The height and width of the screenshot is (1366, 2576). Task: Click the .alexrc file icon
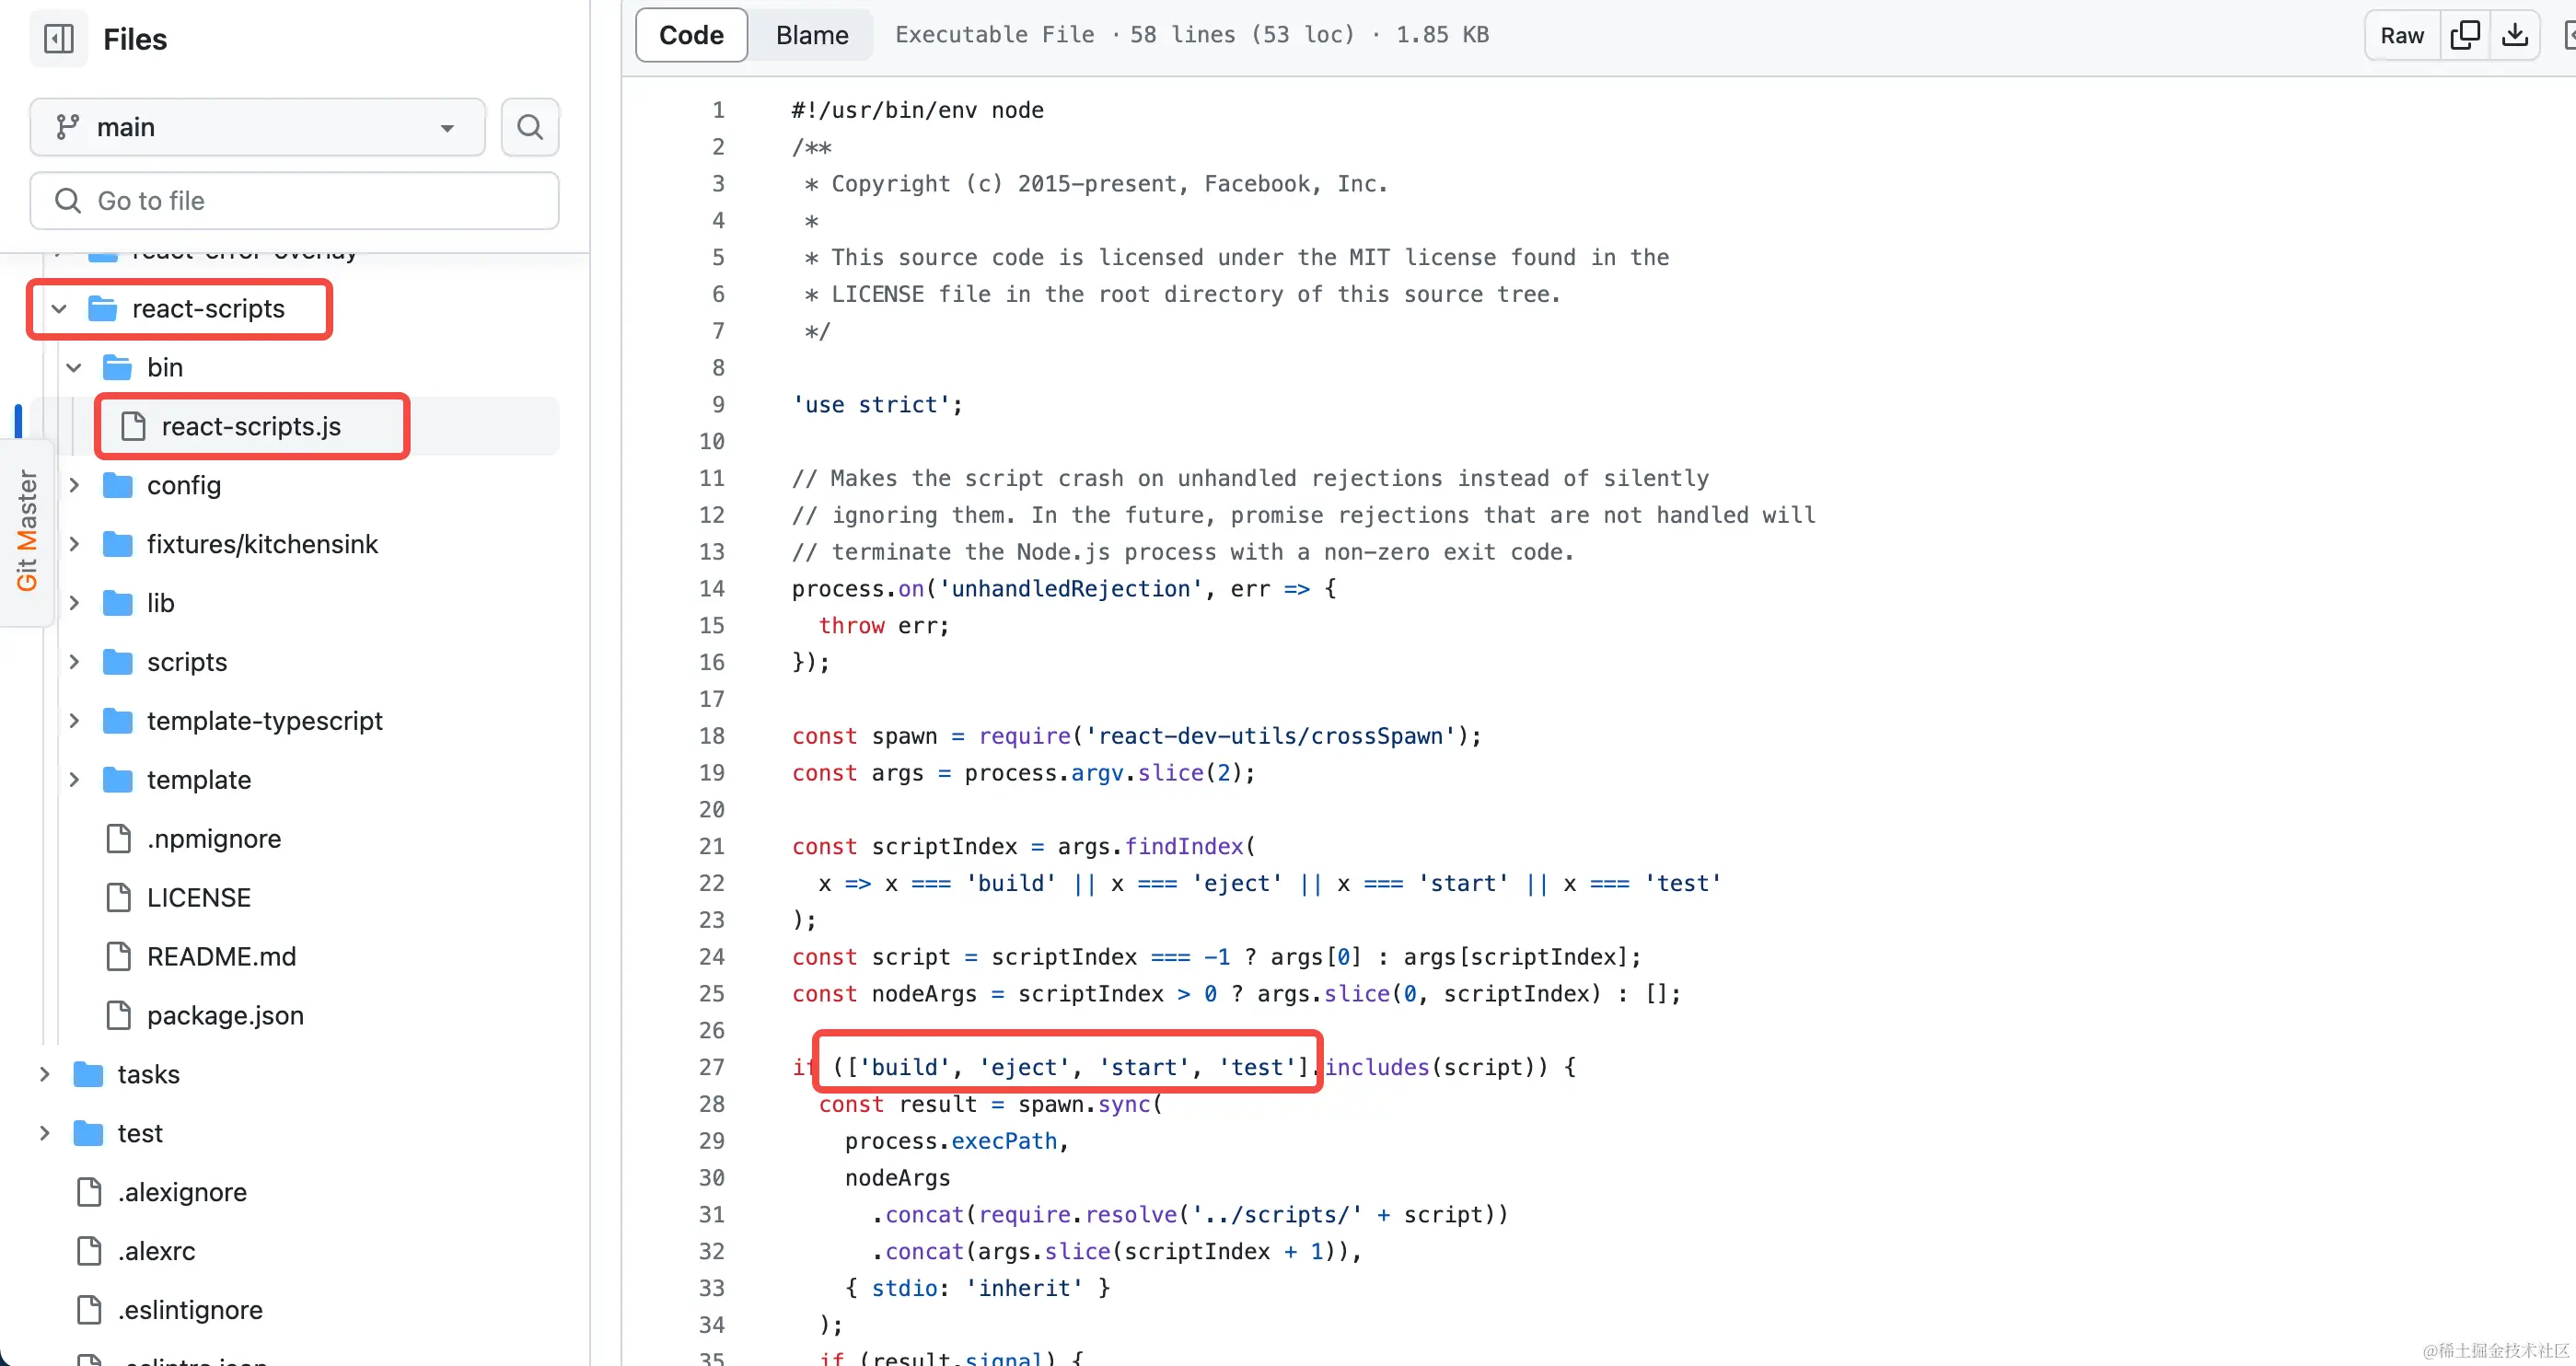click(x=89, y=1251)
